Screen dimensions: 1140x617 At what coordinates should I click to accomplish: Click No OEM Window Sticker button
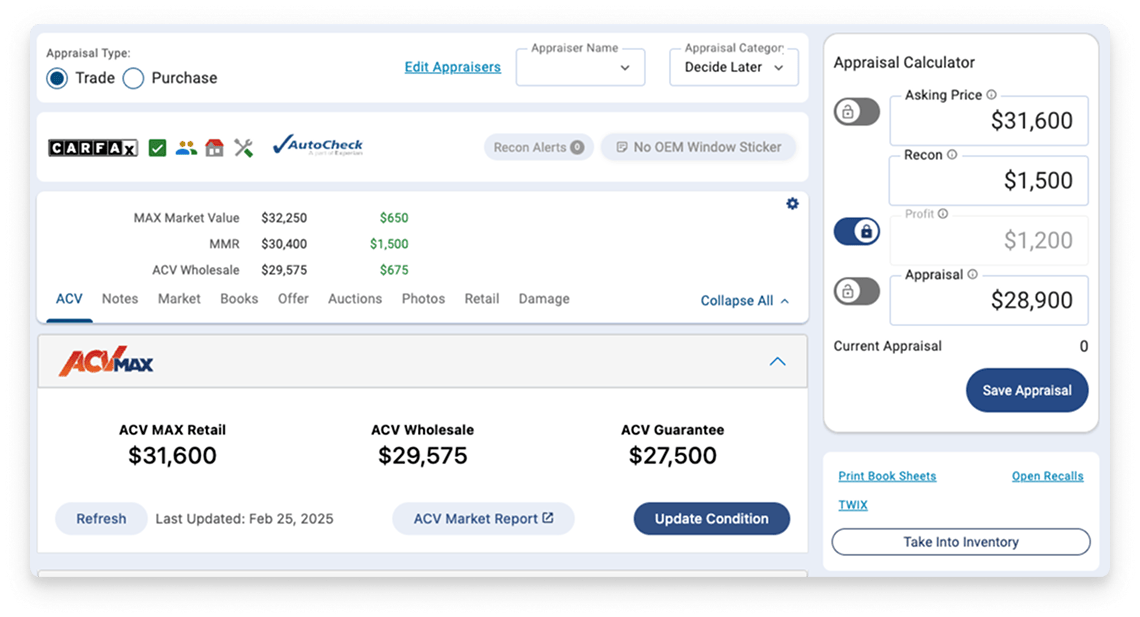click(x=698, y=148)
